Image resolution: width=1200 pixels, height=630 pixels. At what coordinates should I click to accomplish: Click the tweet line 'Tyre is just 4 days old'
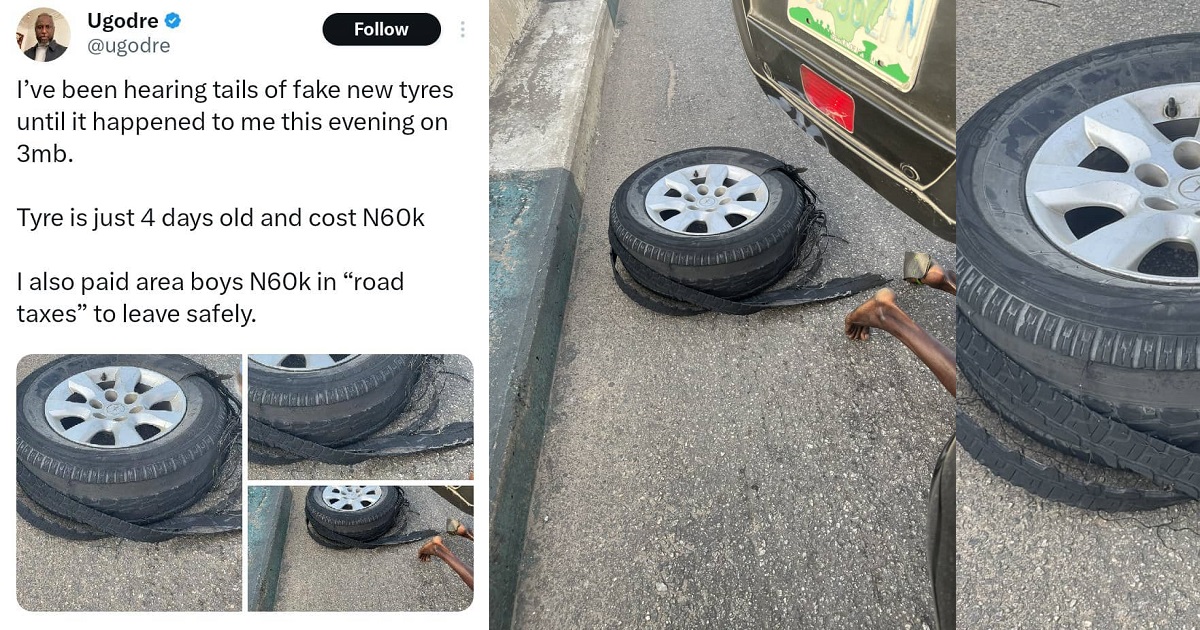point(221,218)
